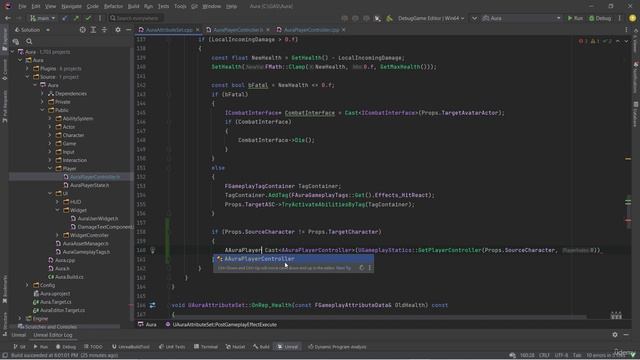Expand the Plugins folder
Image resolution: width=640 pixels, height=360 pixels.
pyautogui.click(x=27, y=69)
